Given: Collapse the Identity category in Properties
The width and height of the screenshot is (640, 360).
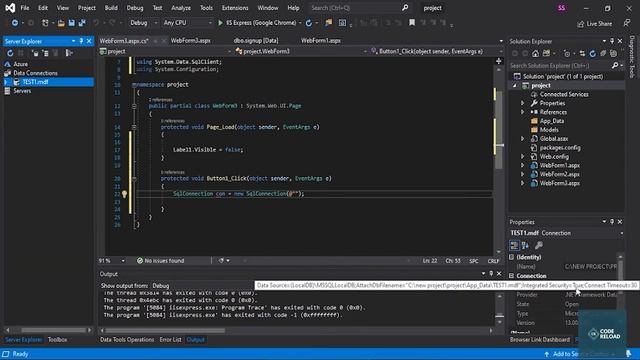Looking at the screenshot, I should [511, 257].
